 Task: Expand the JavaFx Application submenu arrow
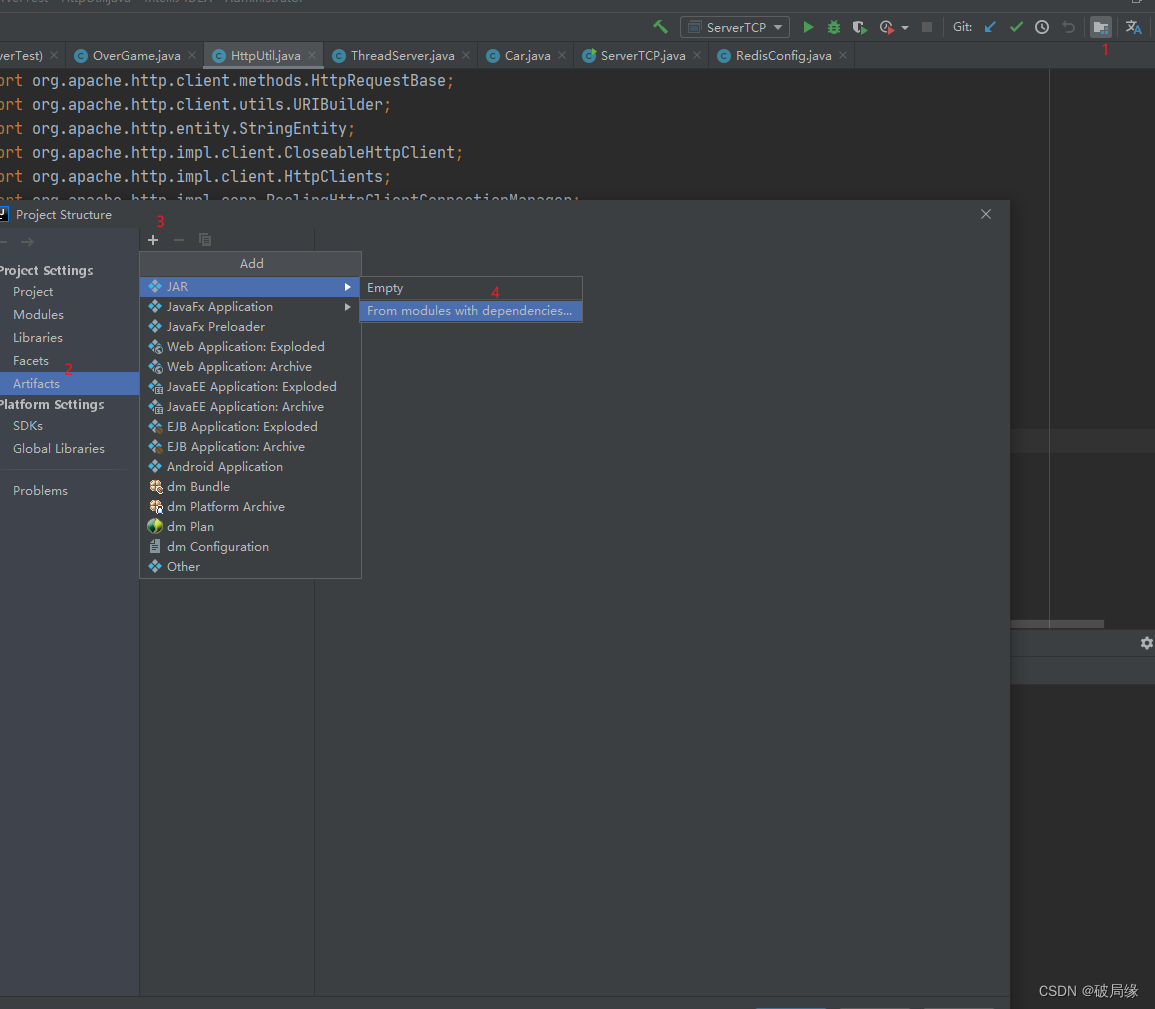(347, 306)
